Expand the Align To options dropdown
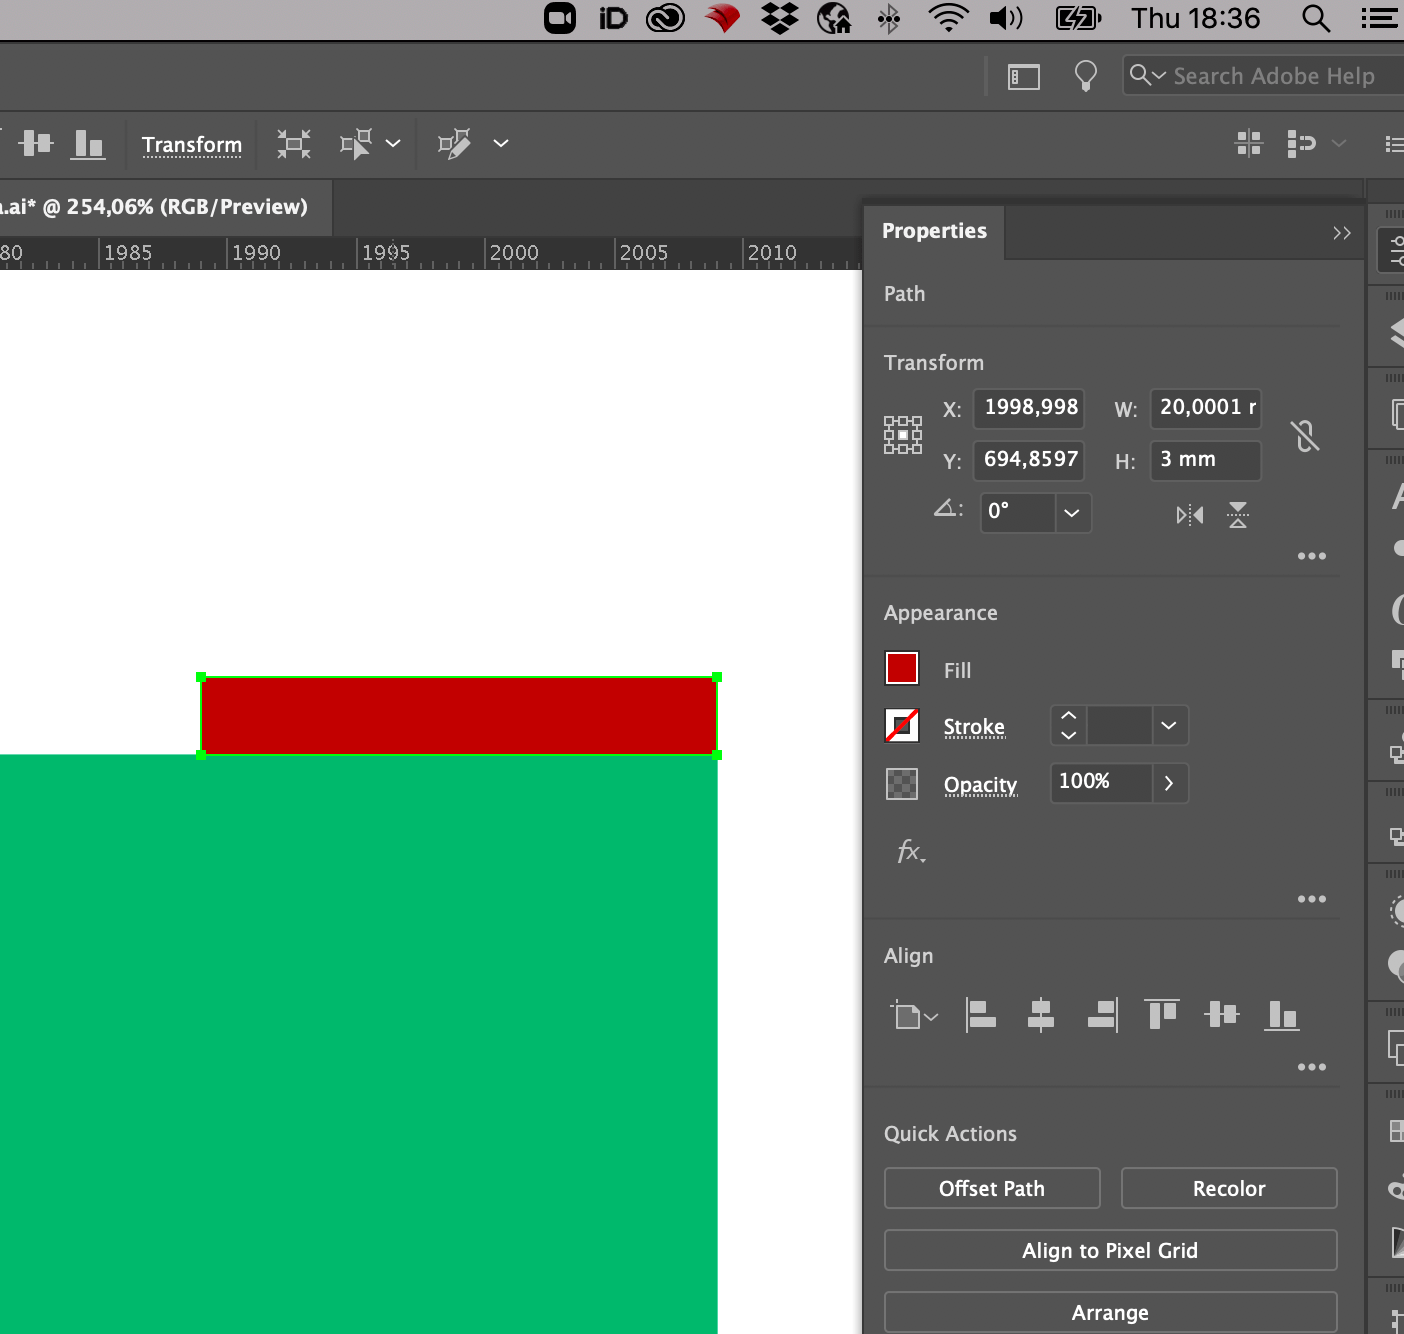The image size is (1404, 1334). (913, 1014)
